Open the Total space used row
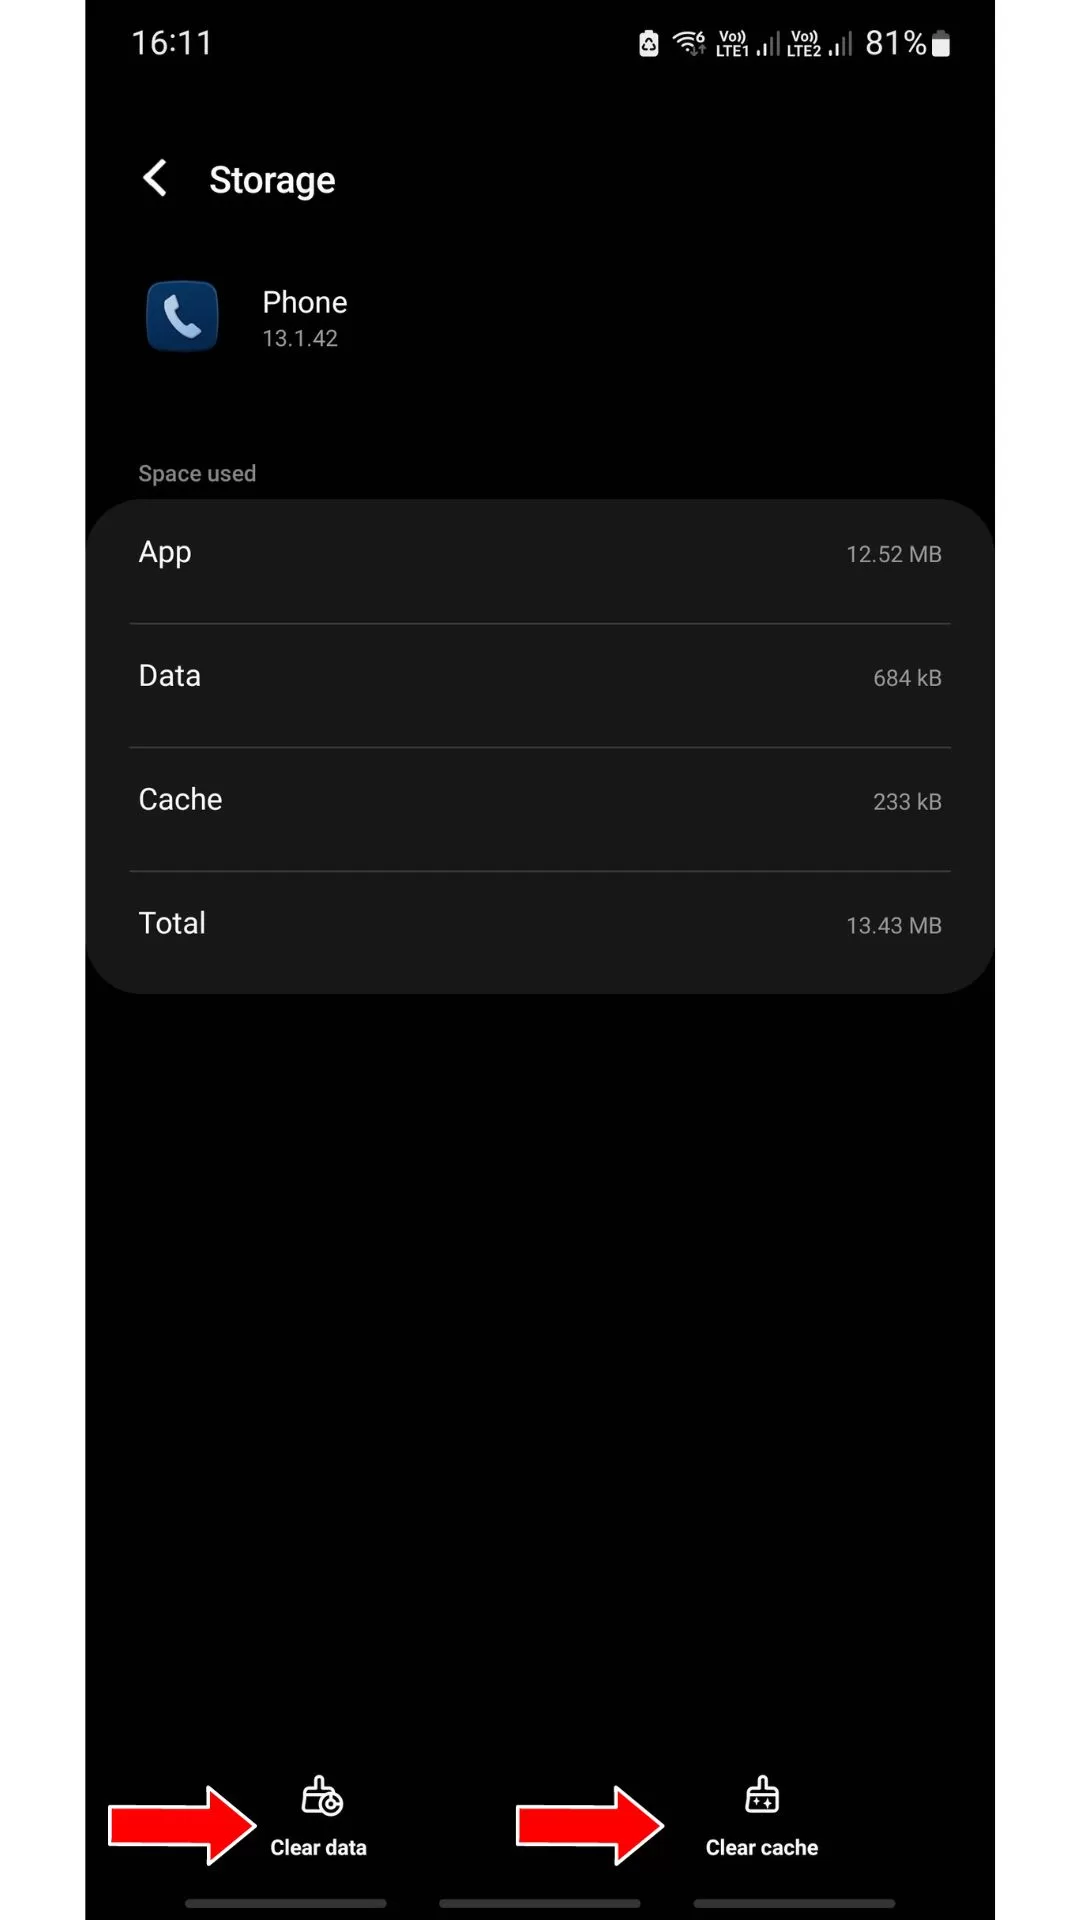Image resolution: width=1080 pixels, height=1920 pixels. (540, 932)
